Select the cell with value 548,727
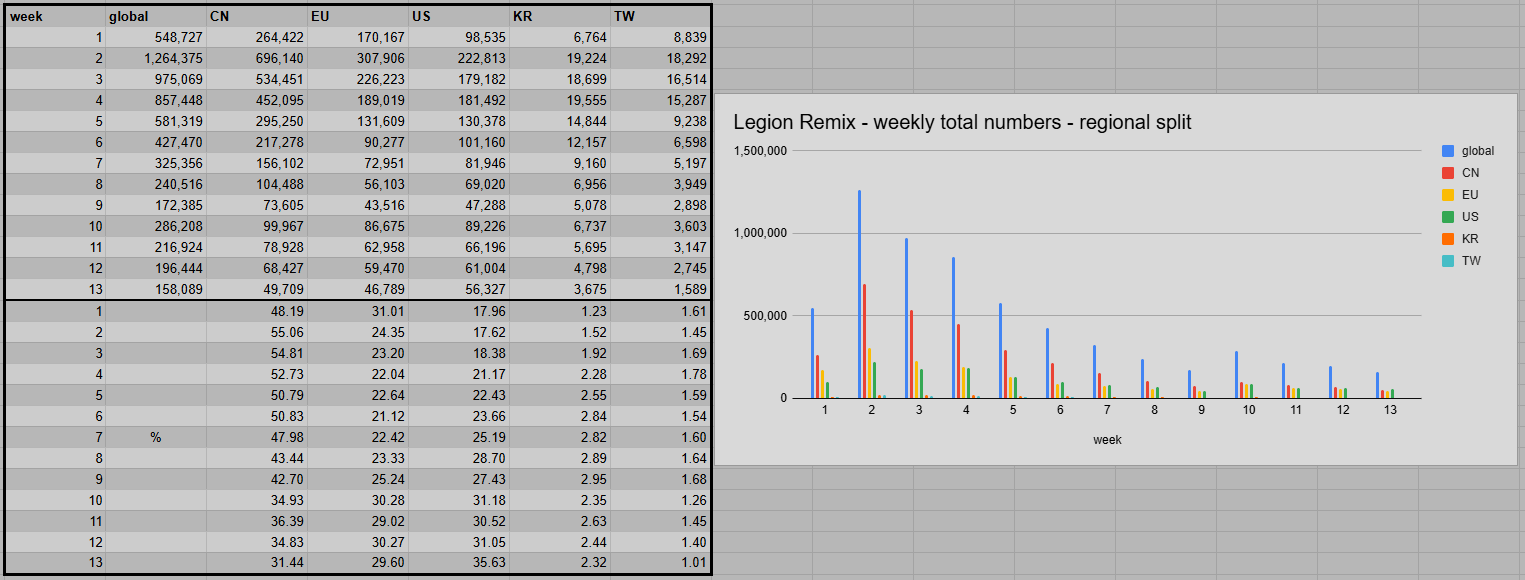1525x580 pixels. pos(155,37)
